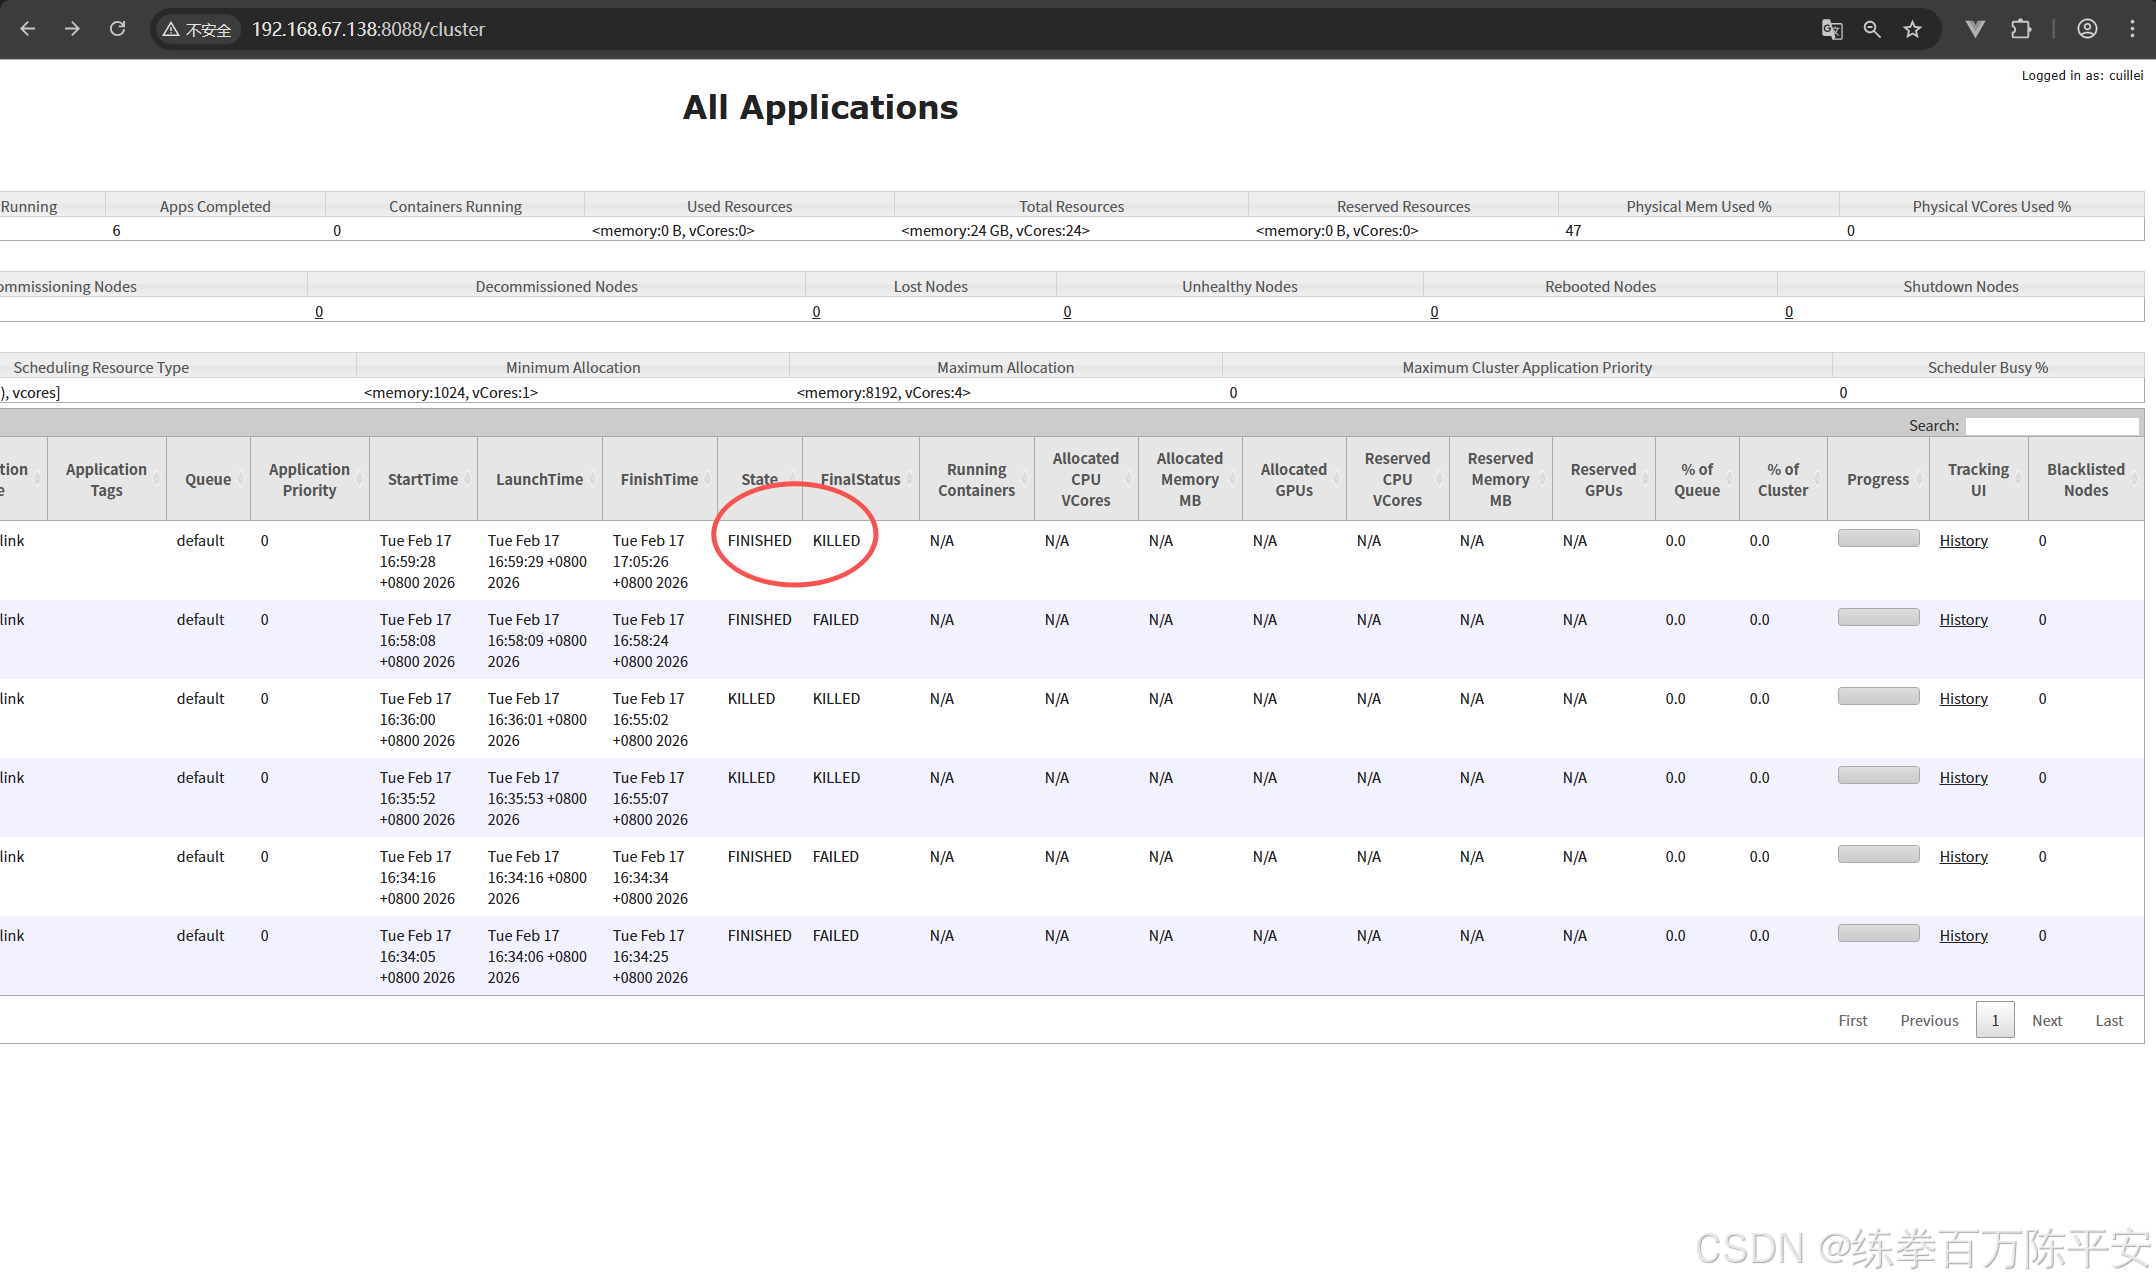Screen dimensions: 2156x1285
Task: Click the browser forward arrow
Action: (72, 29)
